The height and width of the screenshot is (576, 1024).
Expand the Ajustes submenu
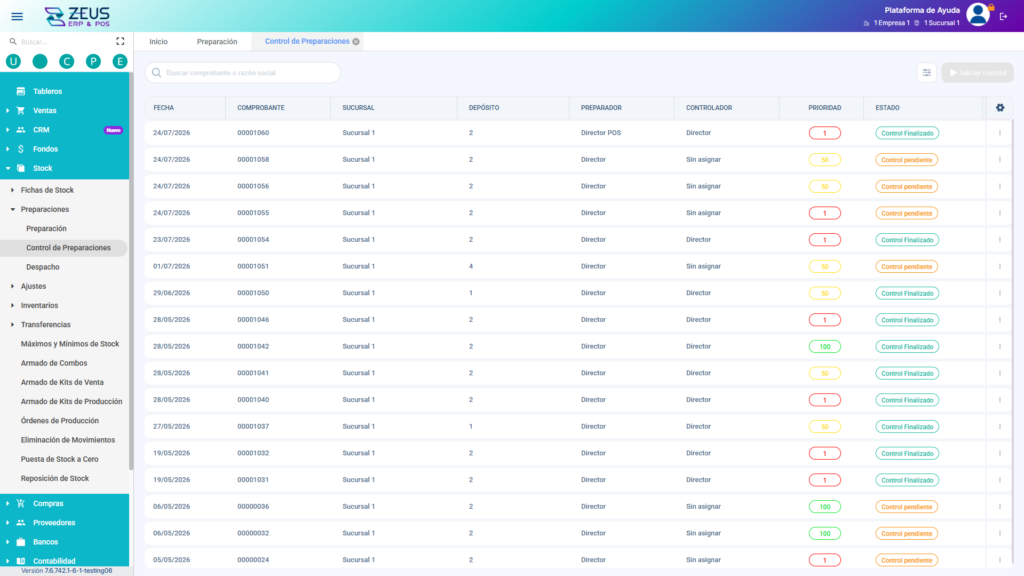click(x=12, y=286)
